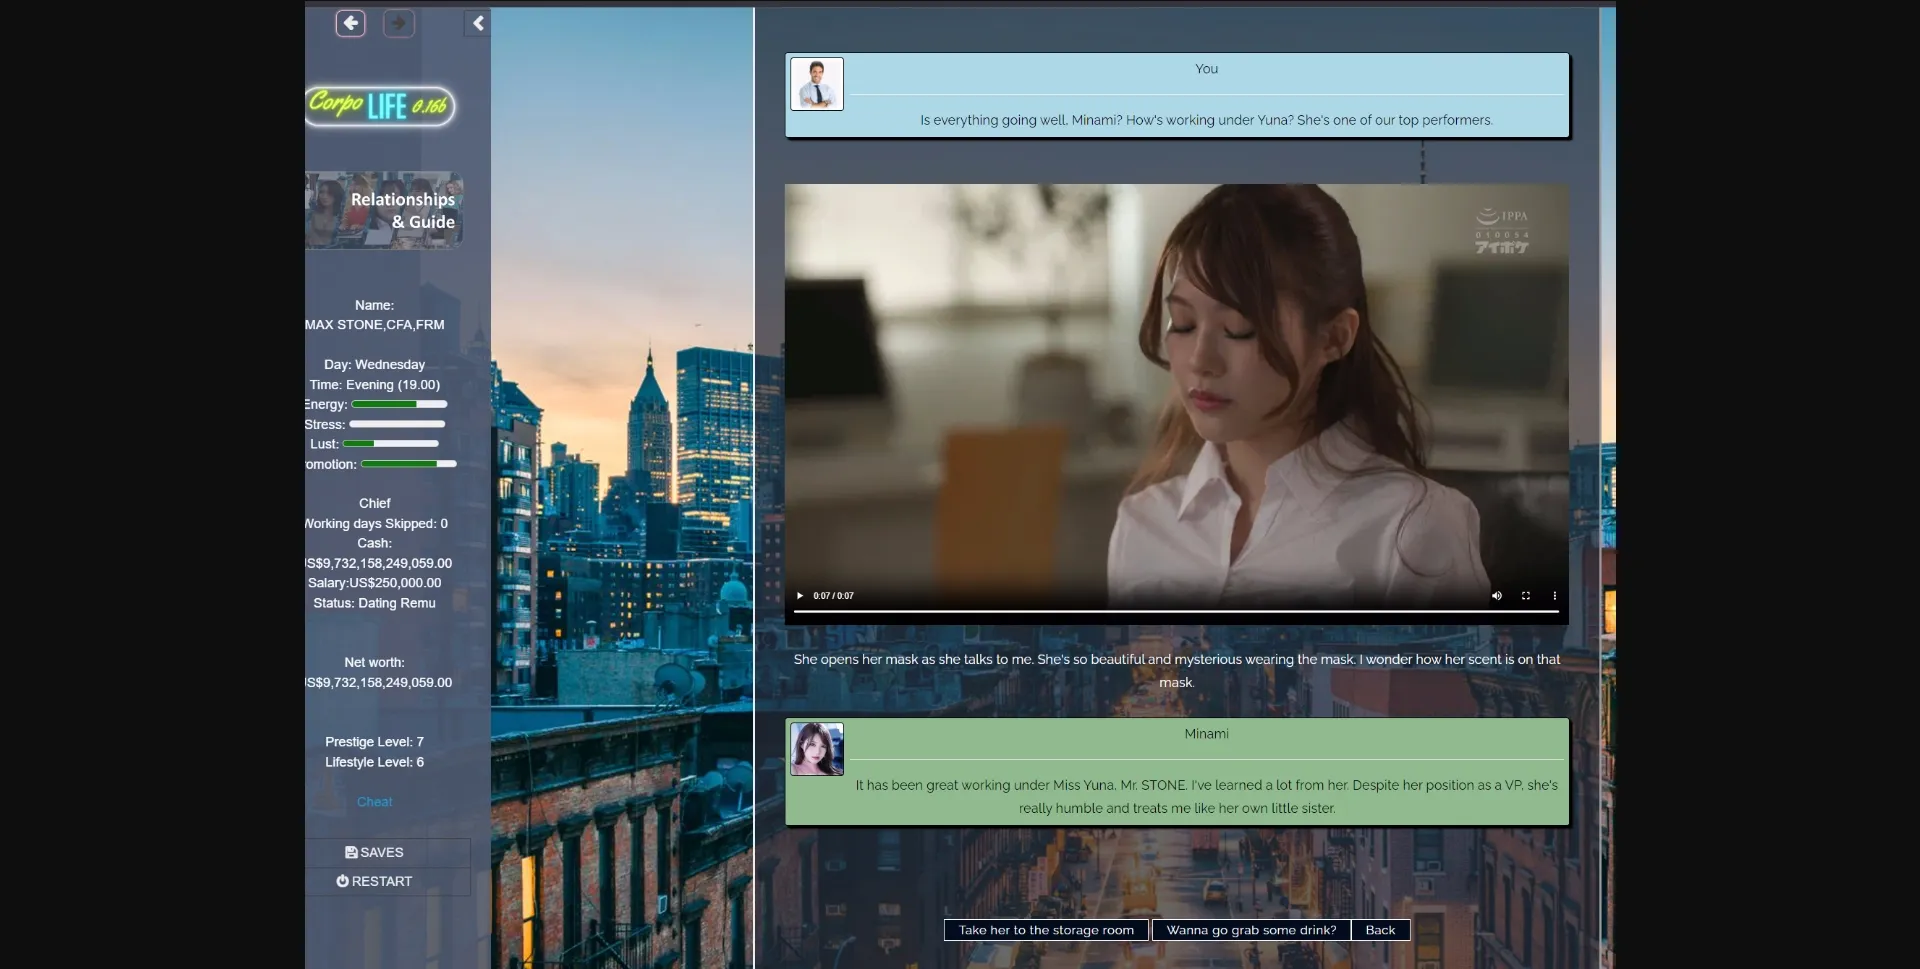The image size is (1920, 969).
Task: Play the video clip
Action: pyautogui.click(x=800, y=596)
